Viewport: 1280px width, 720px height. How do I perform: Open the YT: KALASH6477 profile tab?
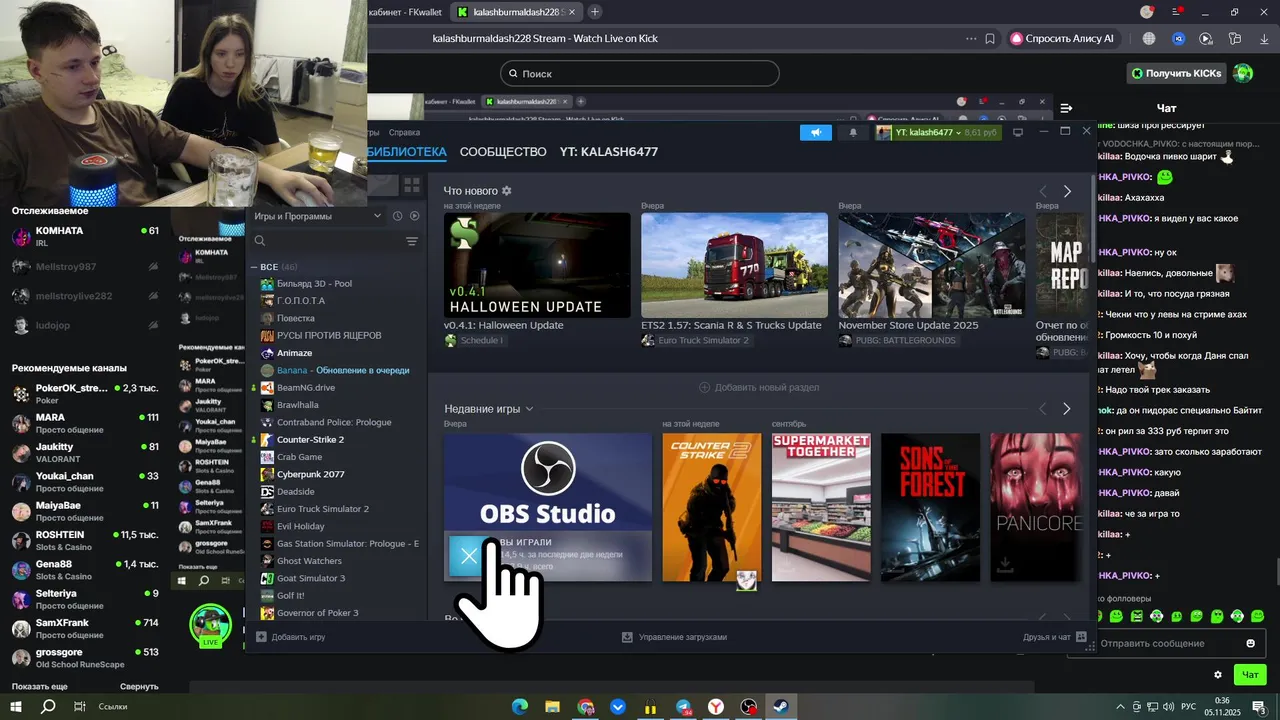coord(609,152)
